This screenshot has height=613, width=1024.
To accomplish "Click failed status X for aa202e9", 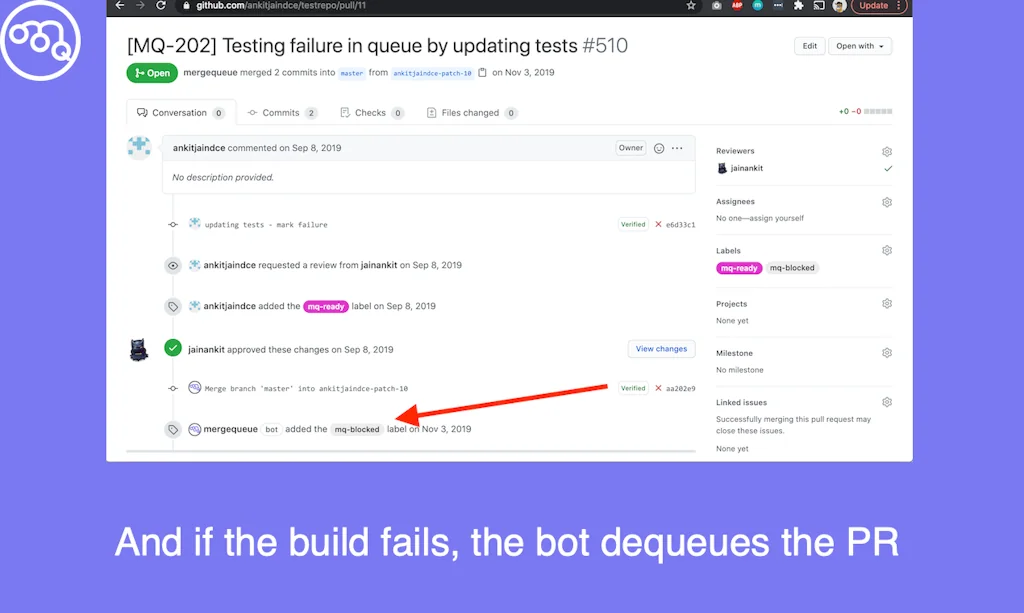I will coord(658,388).
